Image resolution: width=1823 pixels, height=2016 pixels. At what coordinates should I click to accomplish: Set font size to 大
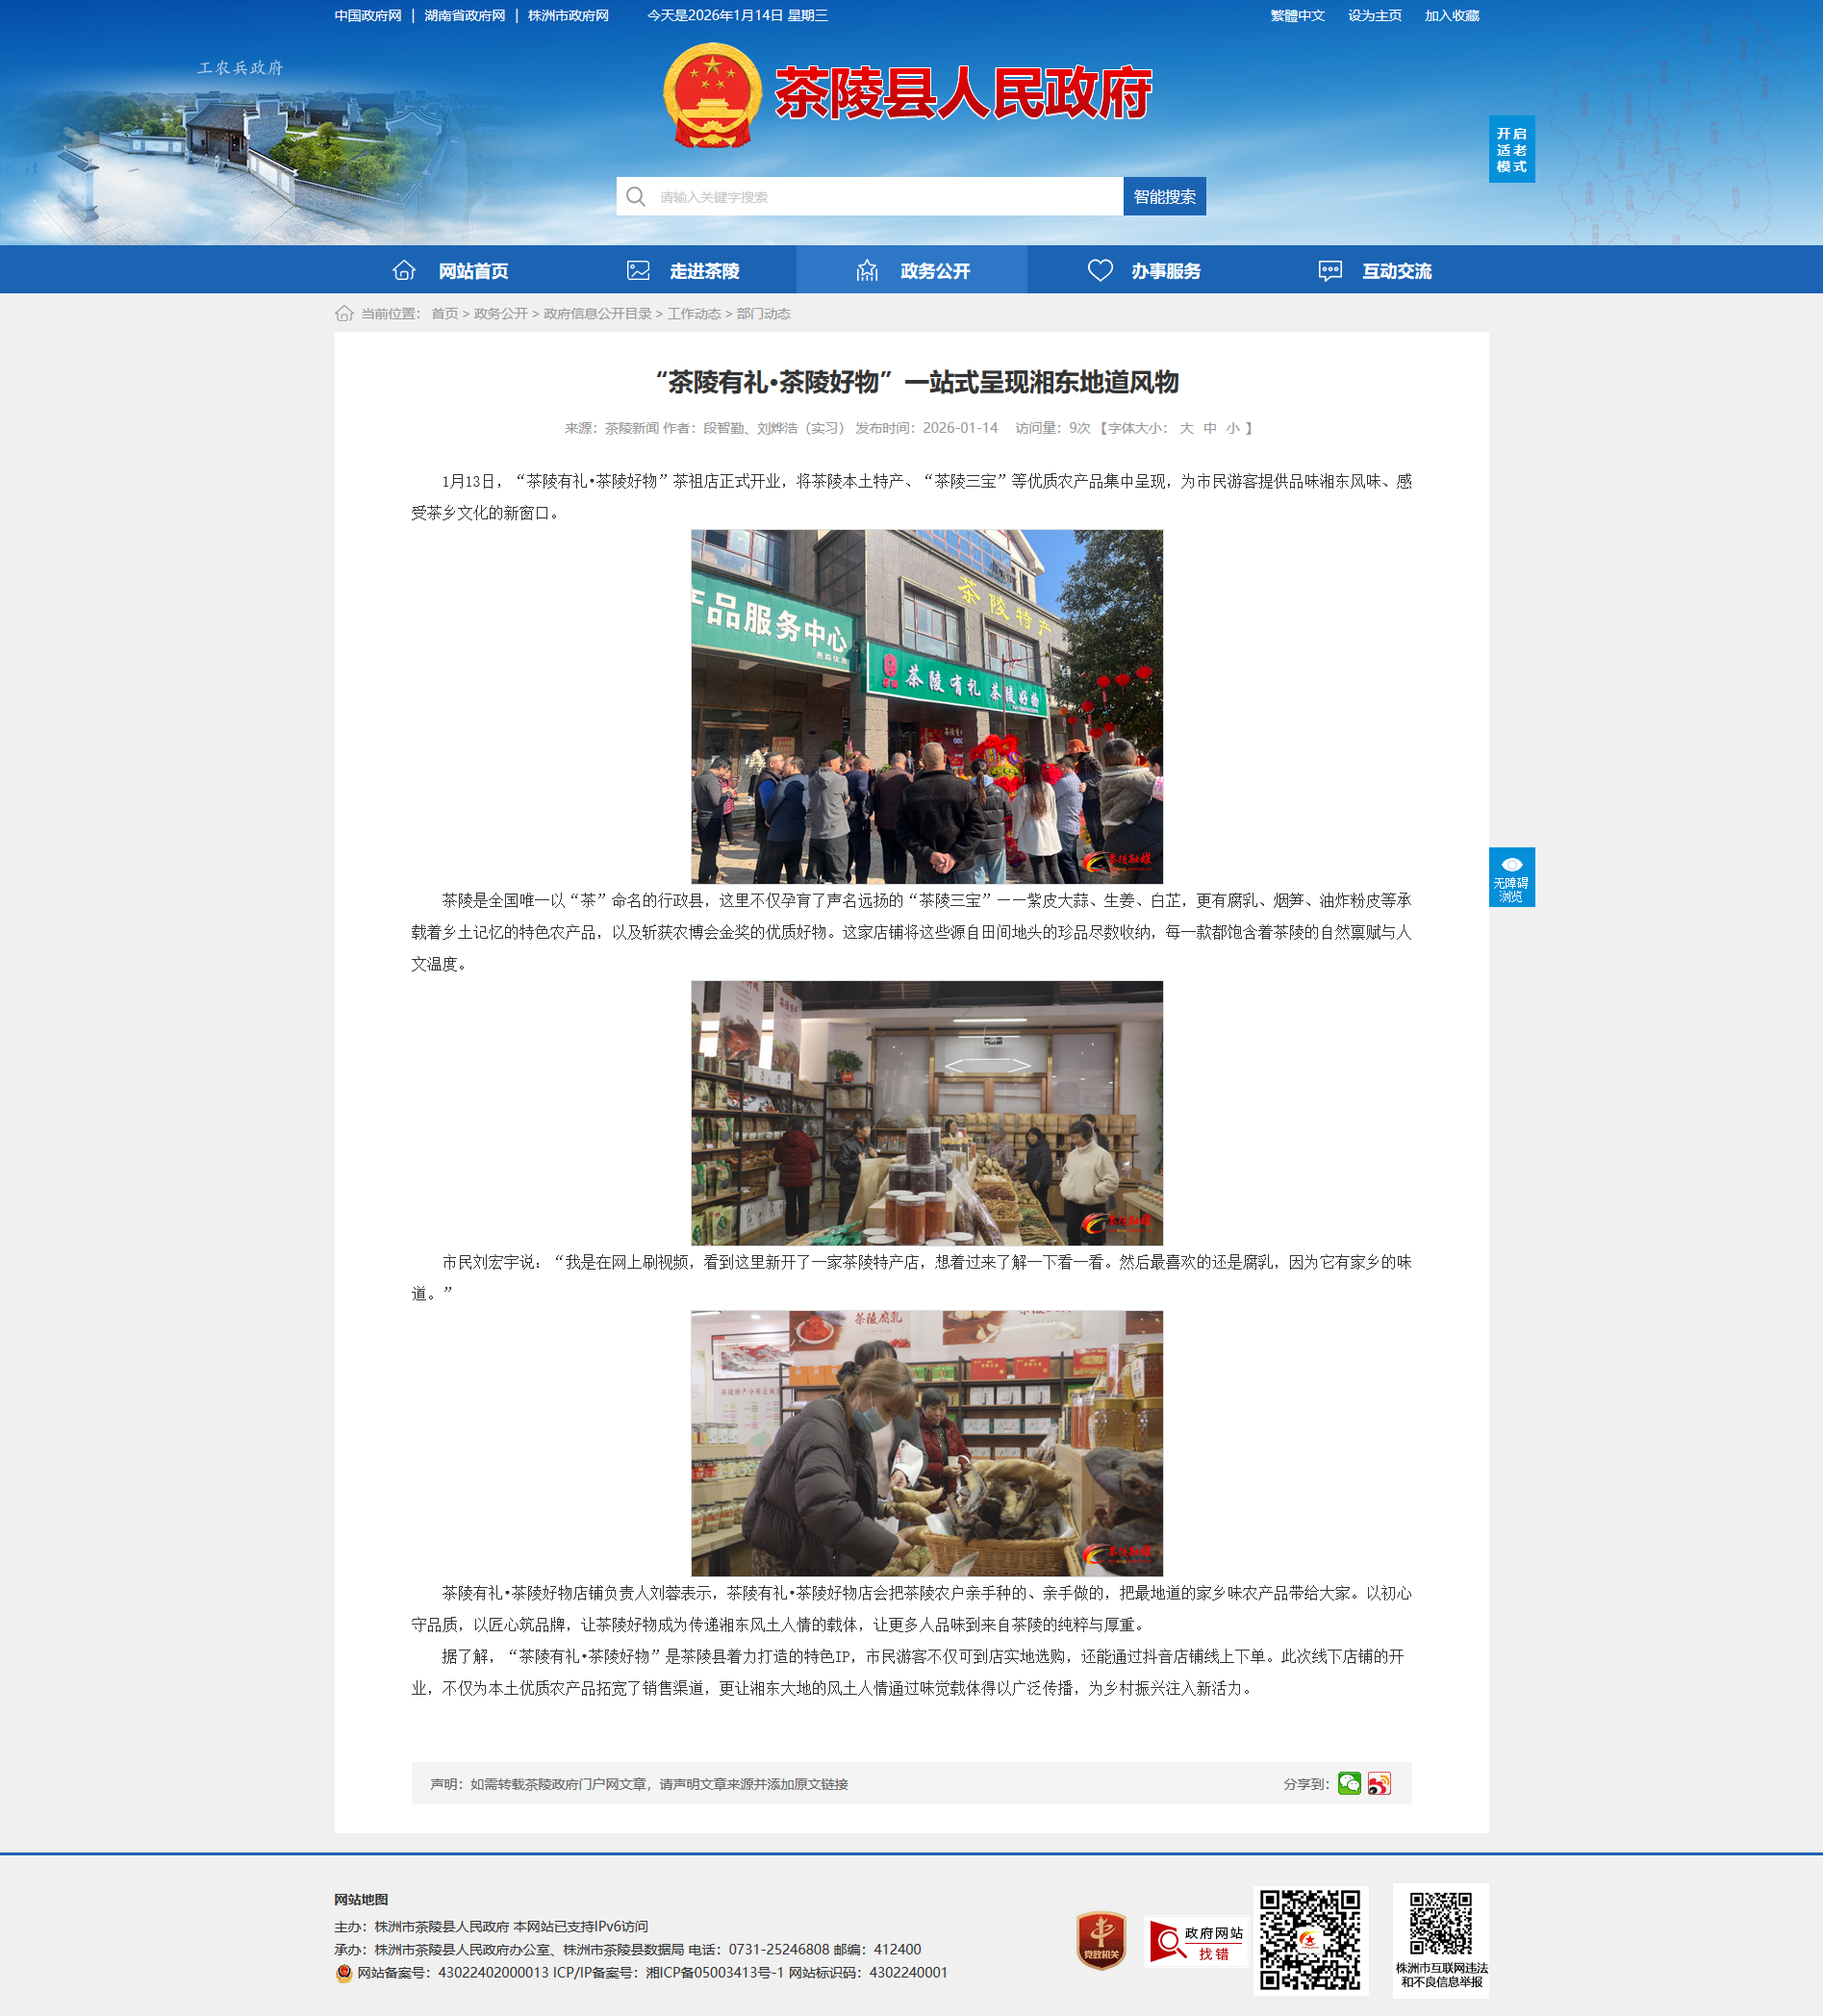[x=1186, y=428]
